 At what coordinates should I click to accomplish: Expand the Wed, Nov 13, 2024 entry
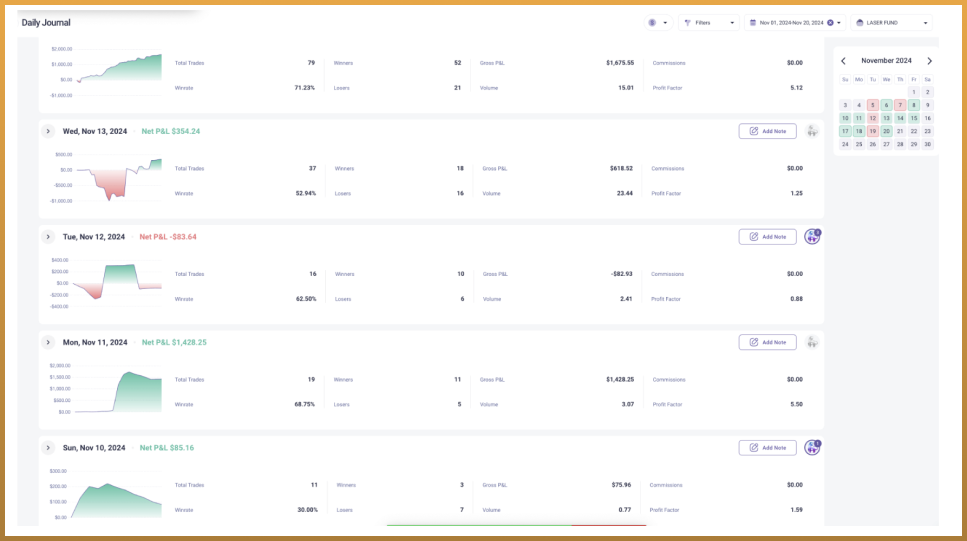(48, 131)
